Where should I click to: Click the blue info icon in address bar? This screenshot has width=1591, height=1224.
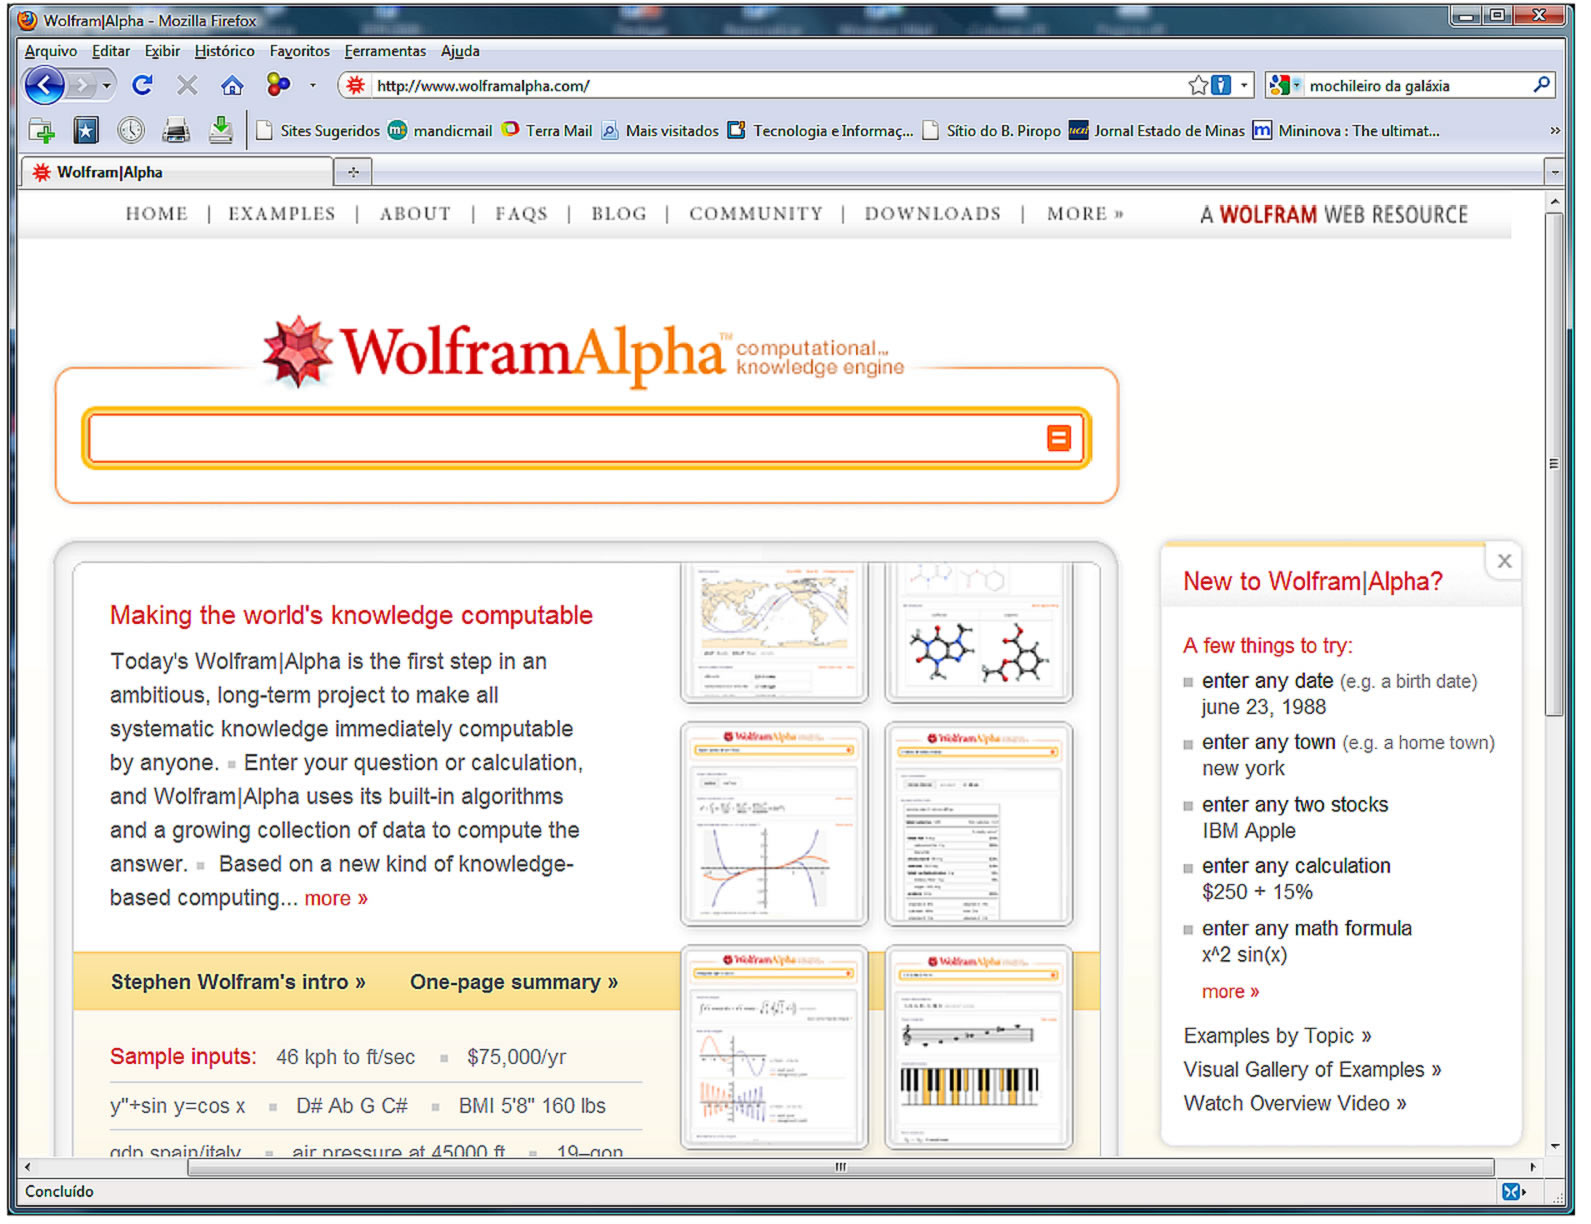(1221, 85)
